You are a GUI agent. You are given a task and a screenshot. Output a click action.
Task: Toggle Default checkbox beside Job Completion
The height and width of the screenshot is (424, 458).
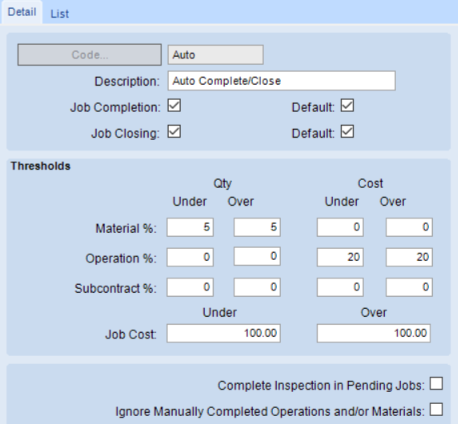pos(347,106)
